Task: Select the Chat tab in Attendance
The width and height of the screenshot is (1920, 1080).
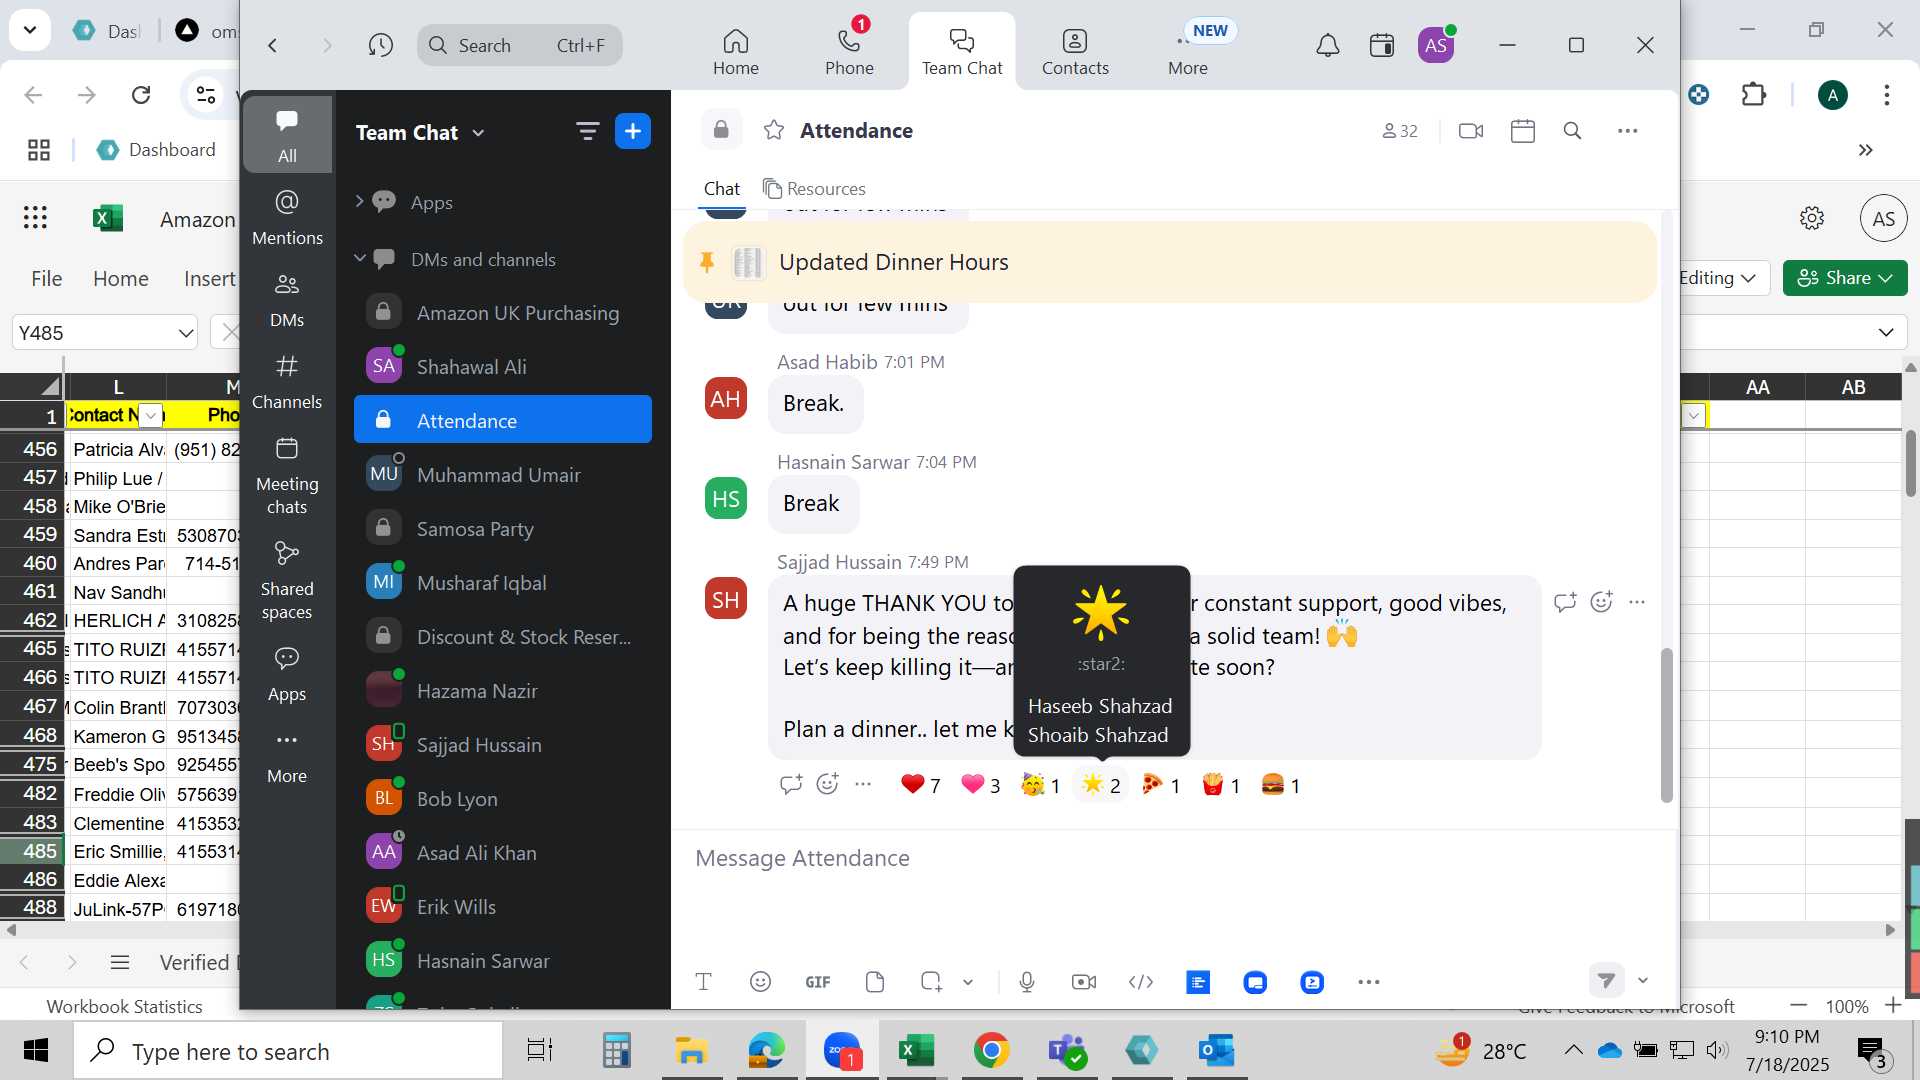Action: [x=722, y=189]
